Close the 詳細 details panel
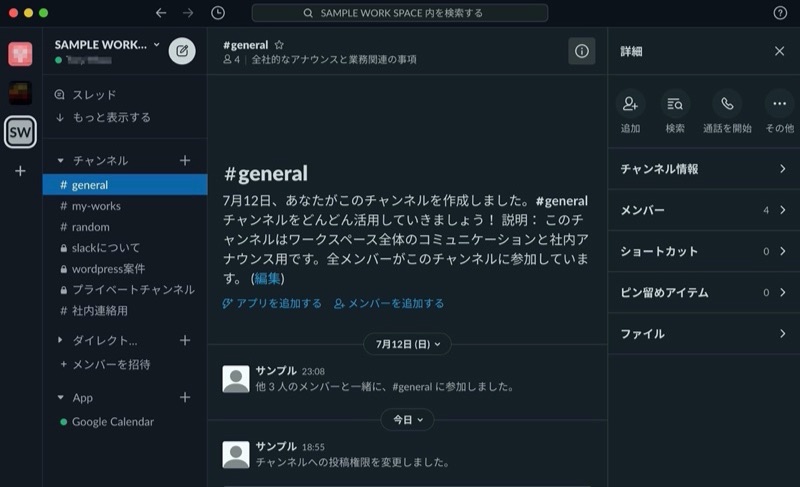The width and height of the screenshot is (800, 487). click(x=779, y=51)
